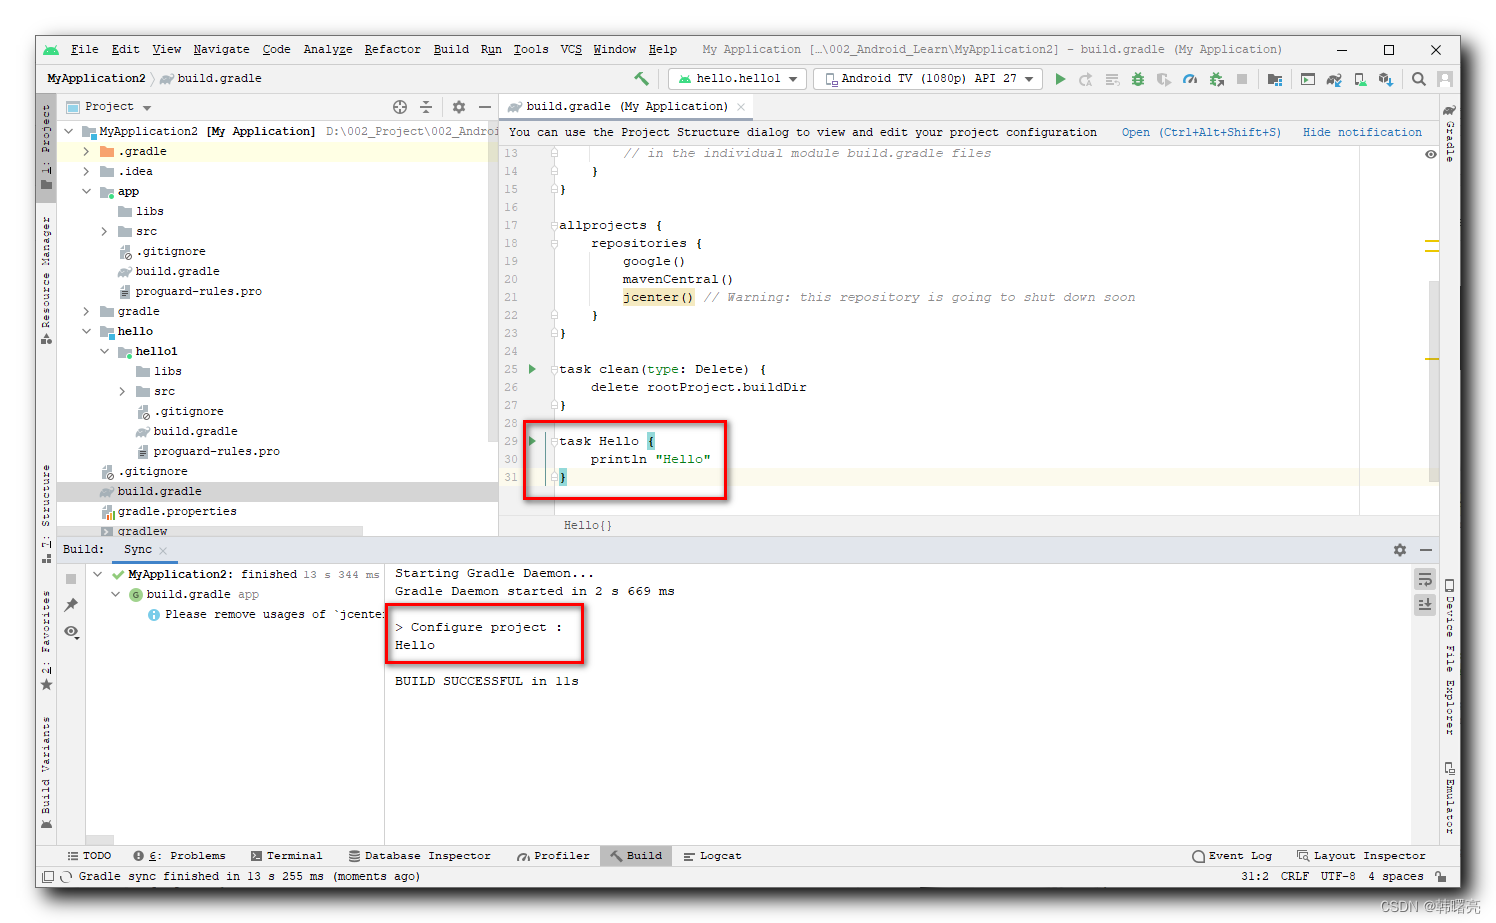Open the Profiler tool tab
This screenshot has width=1496, height=923.
[553, 856]
